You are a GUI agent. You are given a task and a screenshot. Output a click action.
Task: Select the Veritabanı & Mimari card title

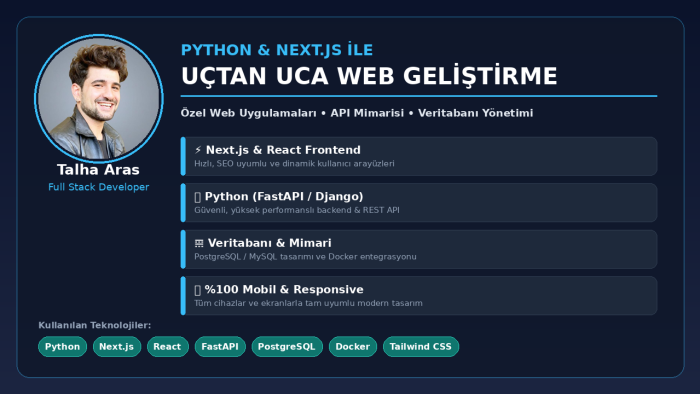[270, 243]
